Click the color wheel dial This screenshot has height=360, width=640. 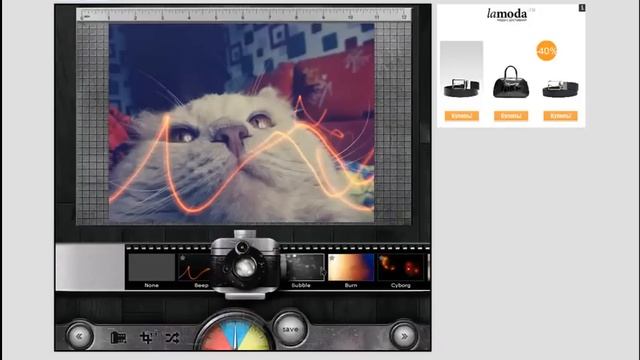[235, 332]
